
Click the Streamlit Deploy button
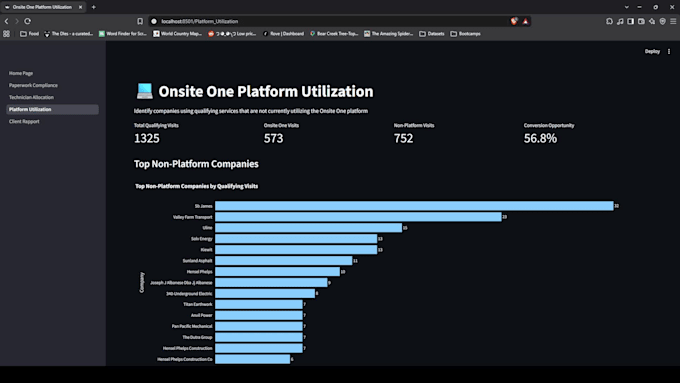652,51
